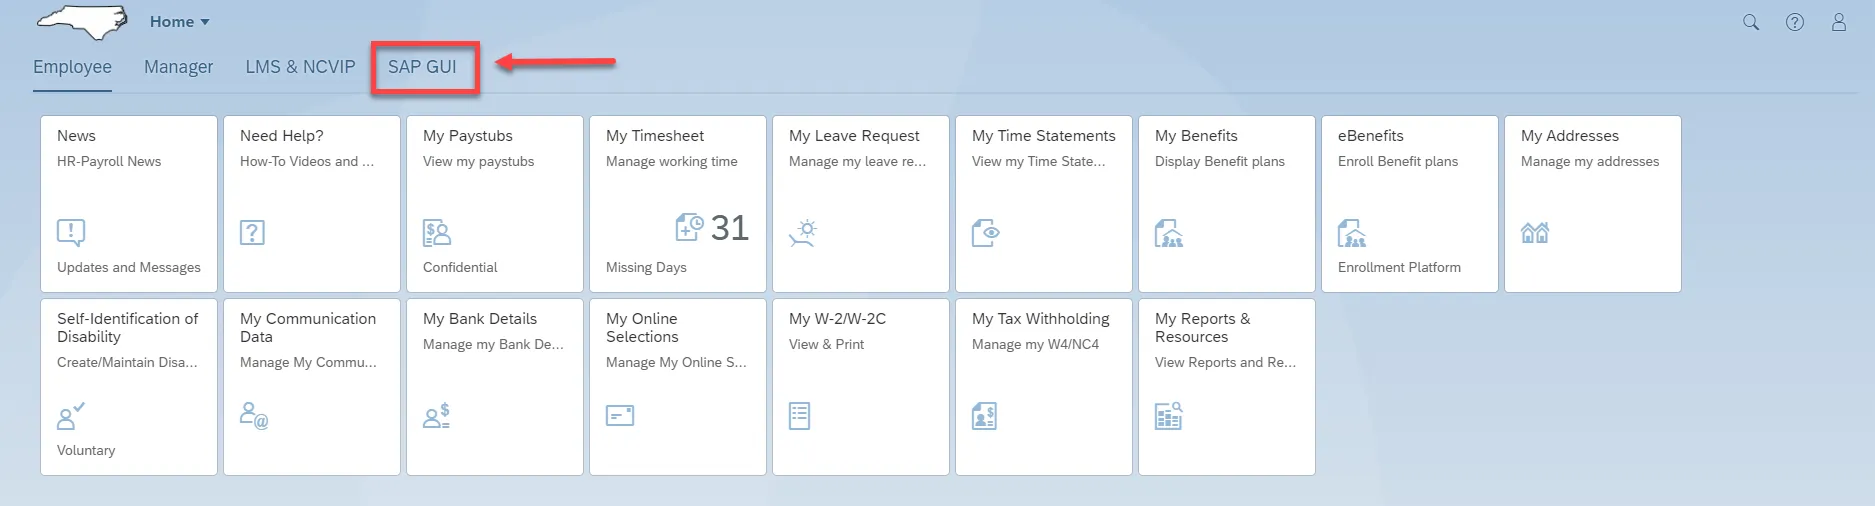Expand the Home dropdown menu
The image size is (1875, 506).
click(180, 22)
